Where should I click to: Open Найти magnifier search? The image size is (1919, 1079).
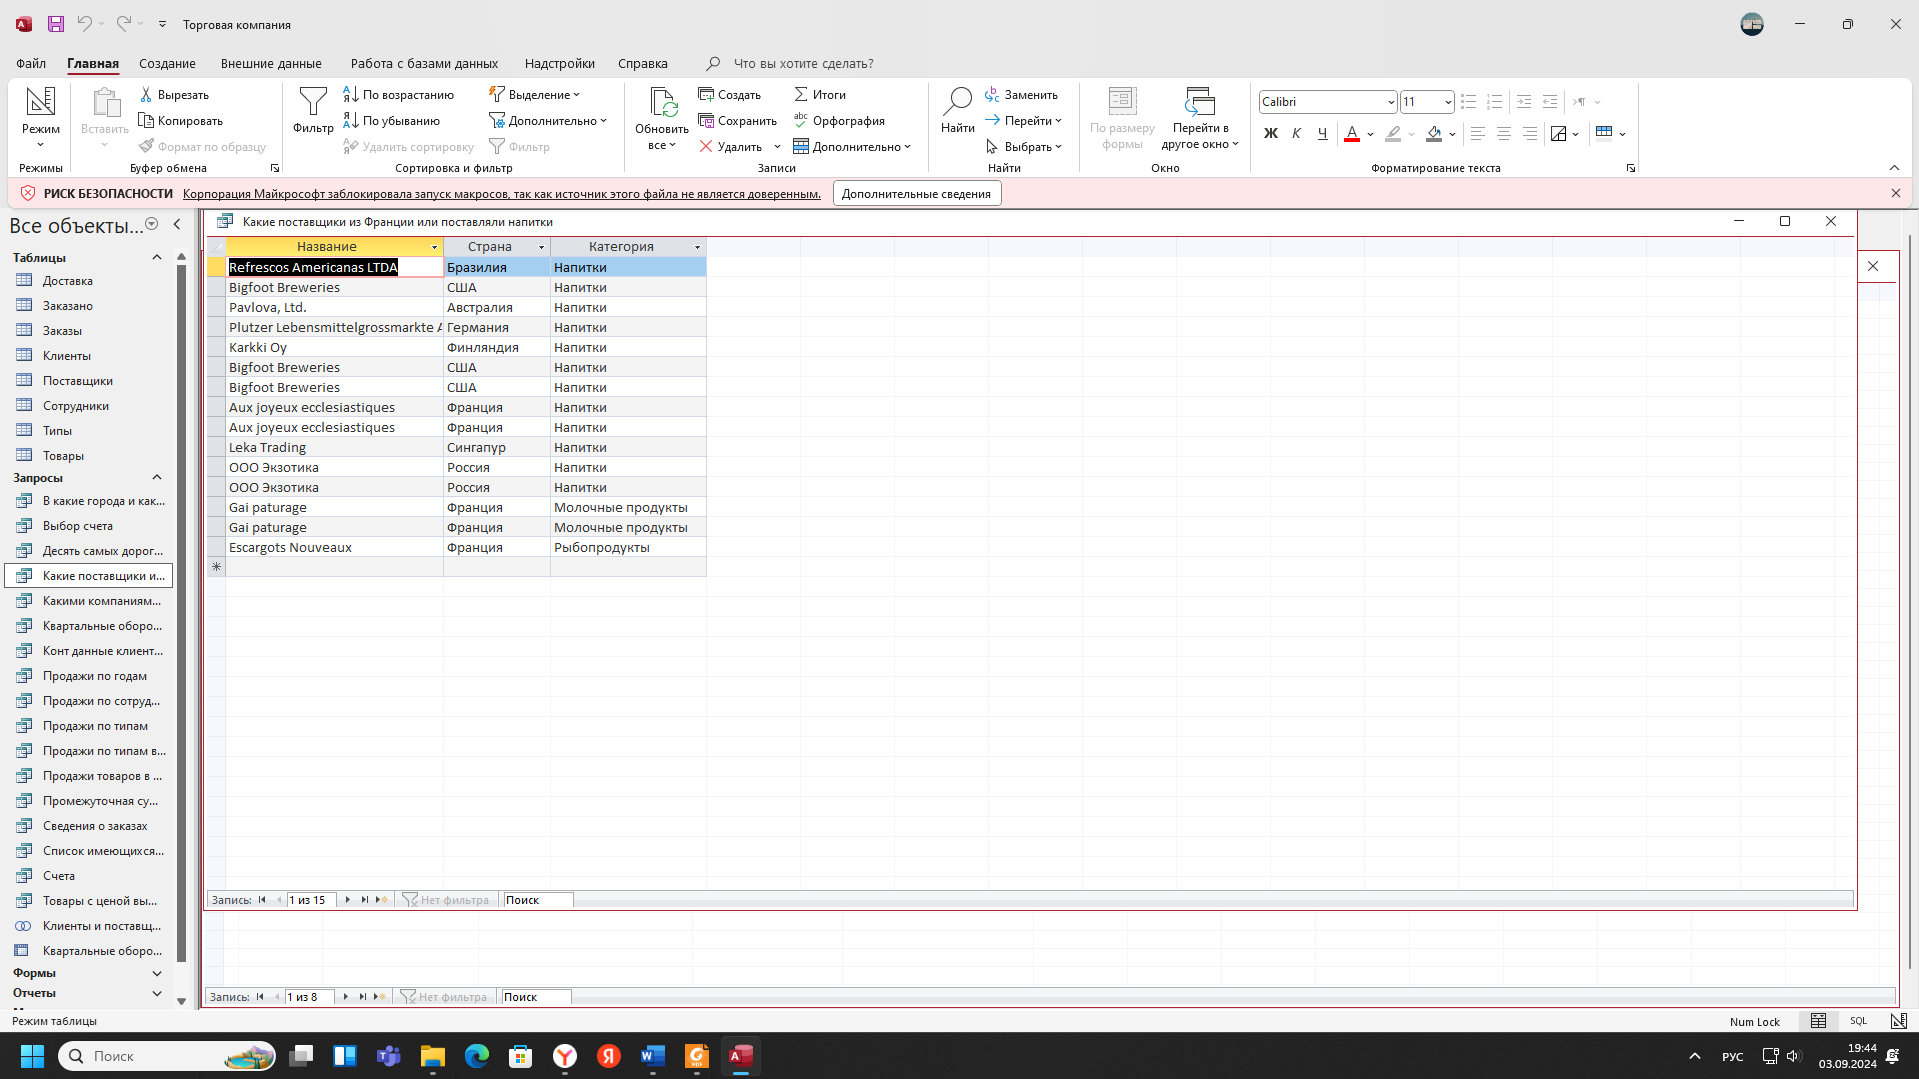pyautogui.click(x=957, y=110)
